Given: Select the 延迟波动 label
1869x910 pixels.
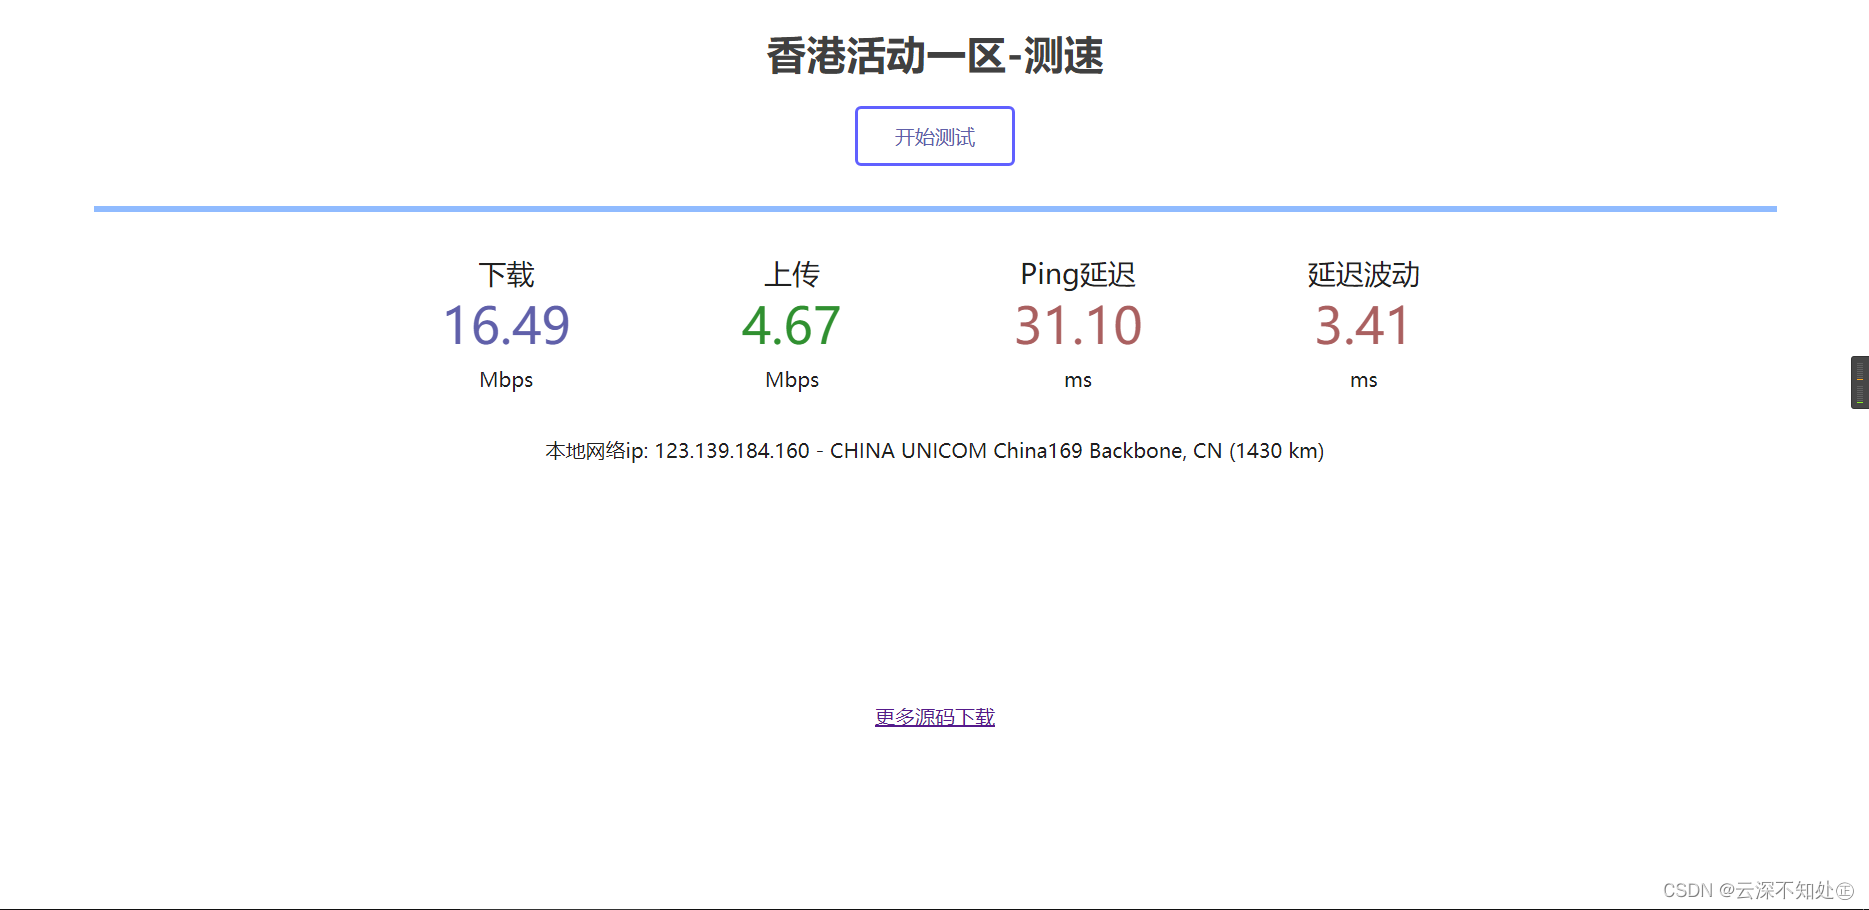Looking at the screenshot, I should [1364, 274].
